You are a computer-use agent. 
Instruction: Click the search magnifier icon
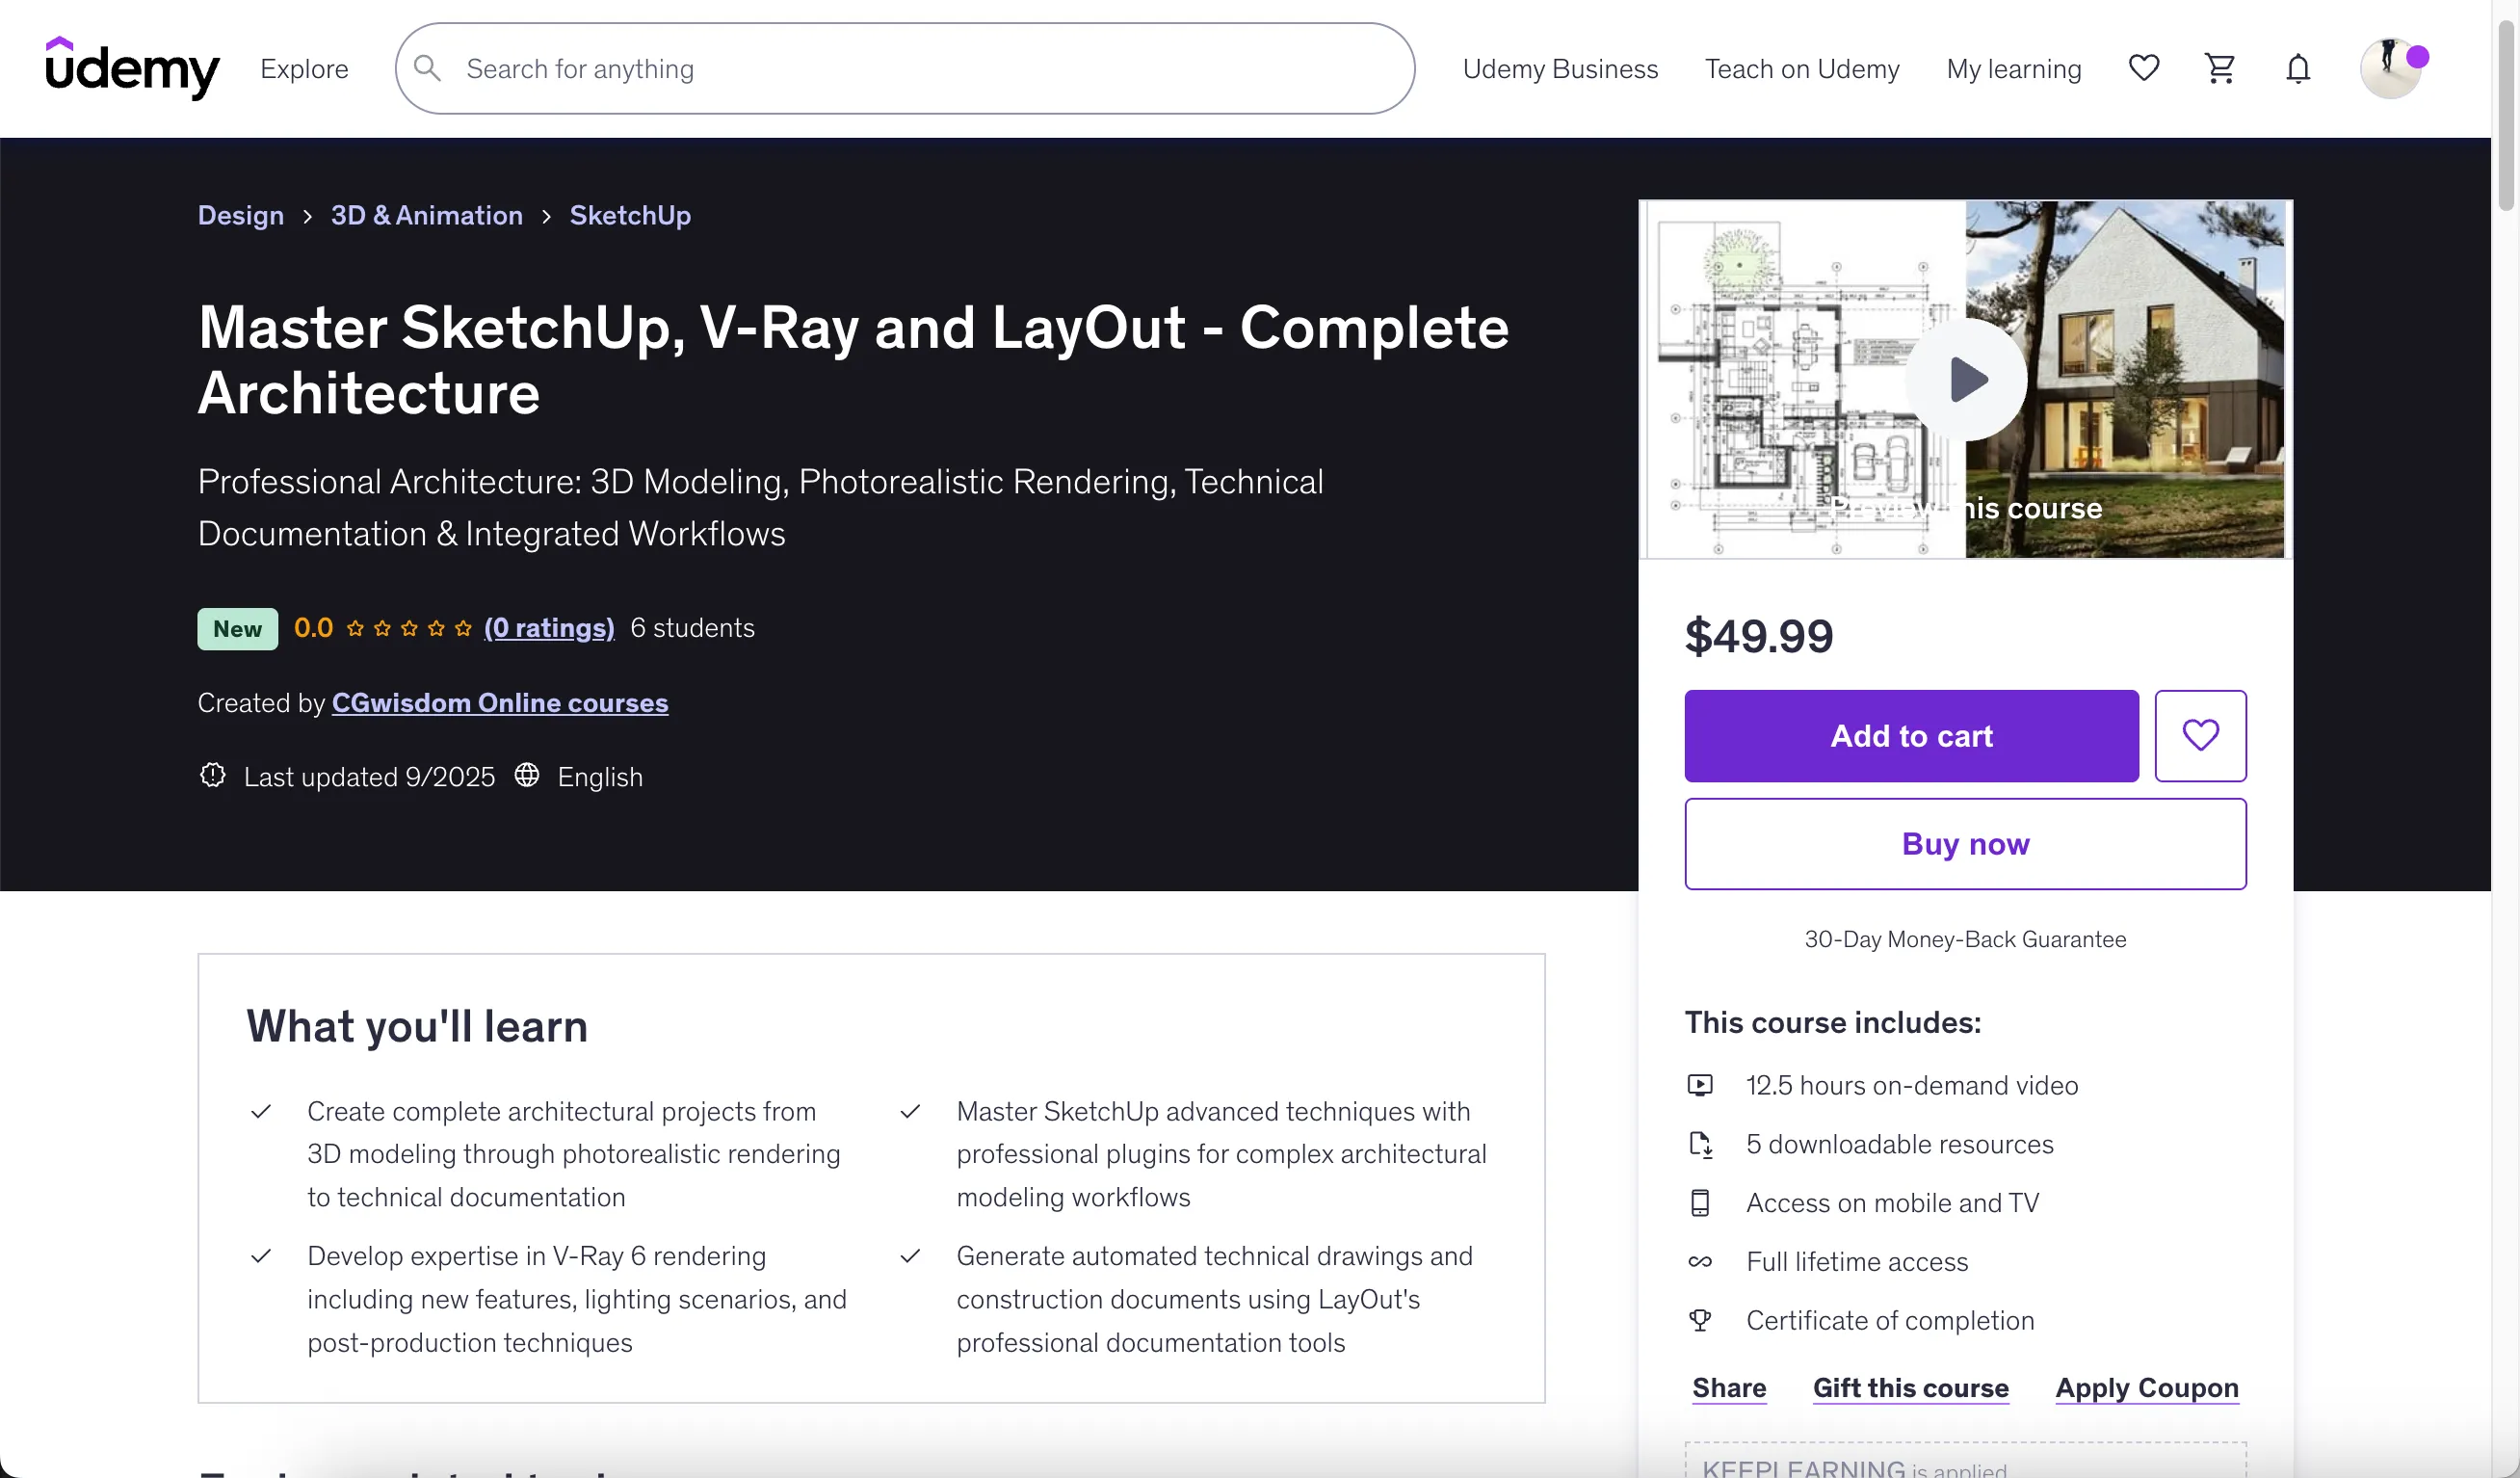click(428, 68)
